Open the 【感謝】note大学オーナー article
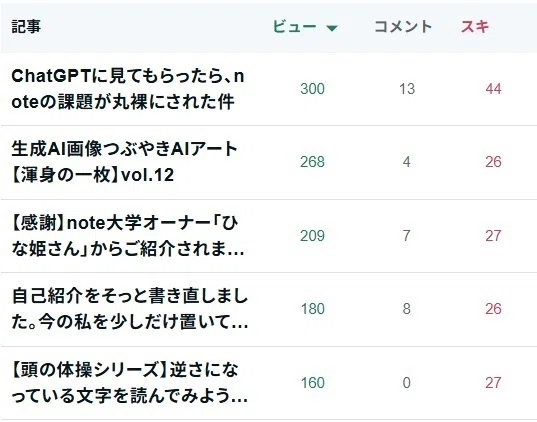537x422 pixels. [x=128, y=236]
